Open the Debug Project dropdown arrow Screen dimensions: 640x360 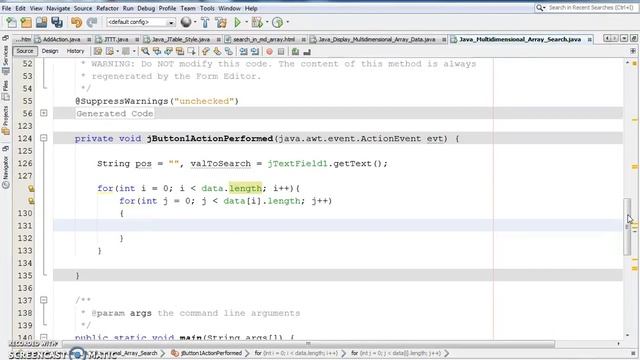[267, 22]
